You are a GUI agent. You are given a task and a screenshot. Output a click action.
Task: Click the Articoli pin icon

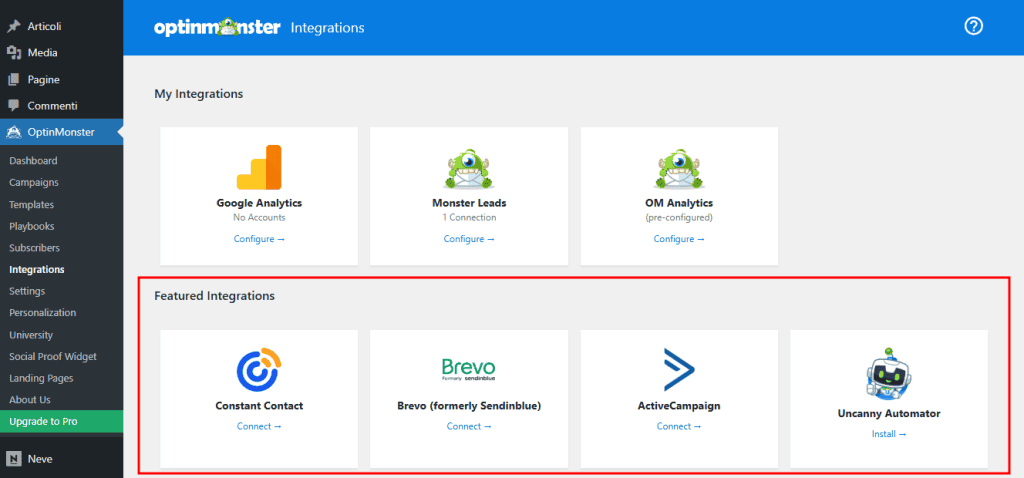point(14,26)
